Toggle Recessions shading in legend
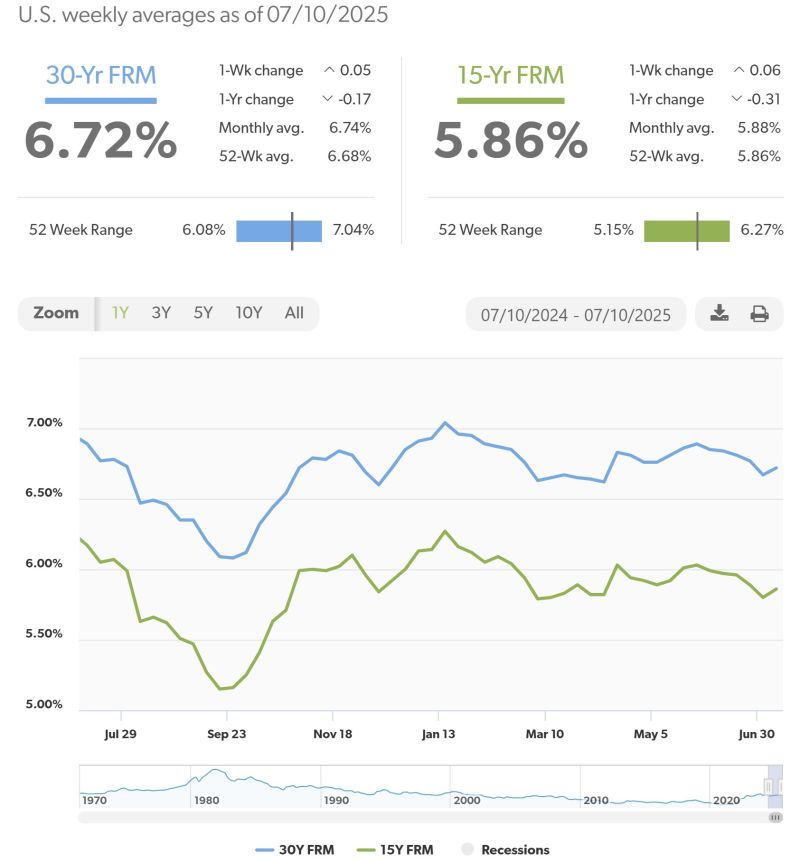This screenshot has width=800, height=862. (x=505, y=849)
